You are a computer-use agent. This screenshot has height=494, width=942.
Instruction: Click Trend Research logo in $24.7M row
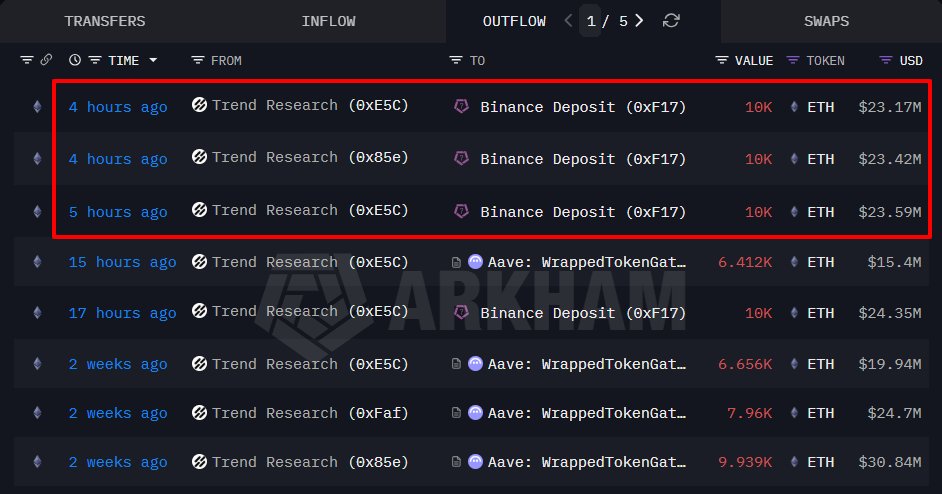click(x=199, y=413)
